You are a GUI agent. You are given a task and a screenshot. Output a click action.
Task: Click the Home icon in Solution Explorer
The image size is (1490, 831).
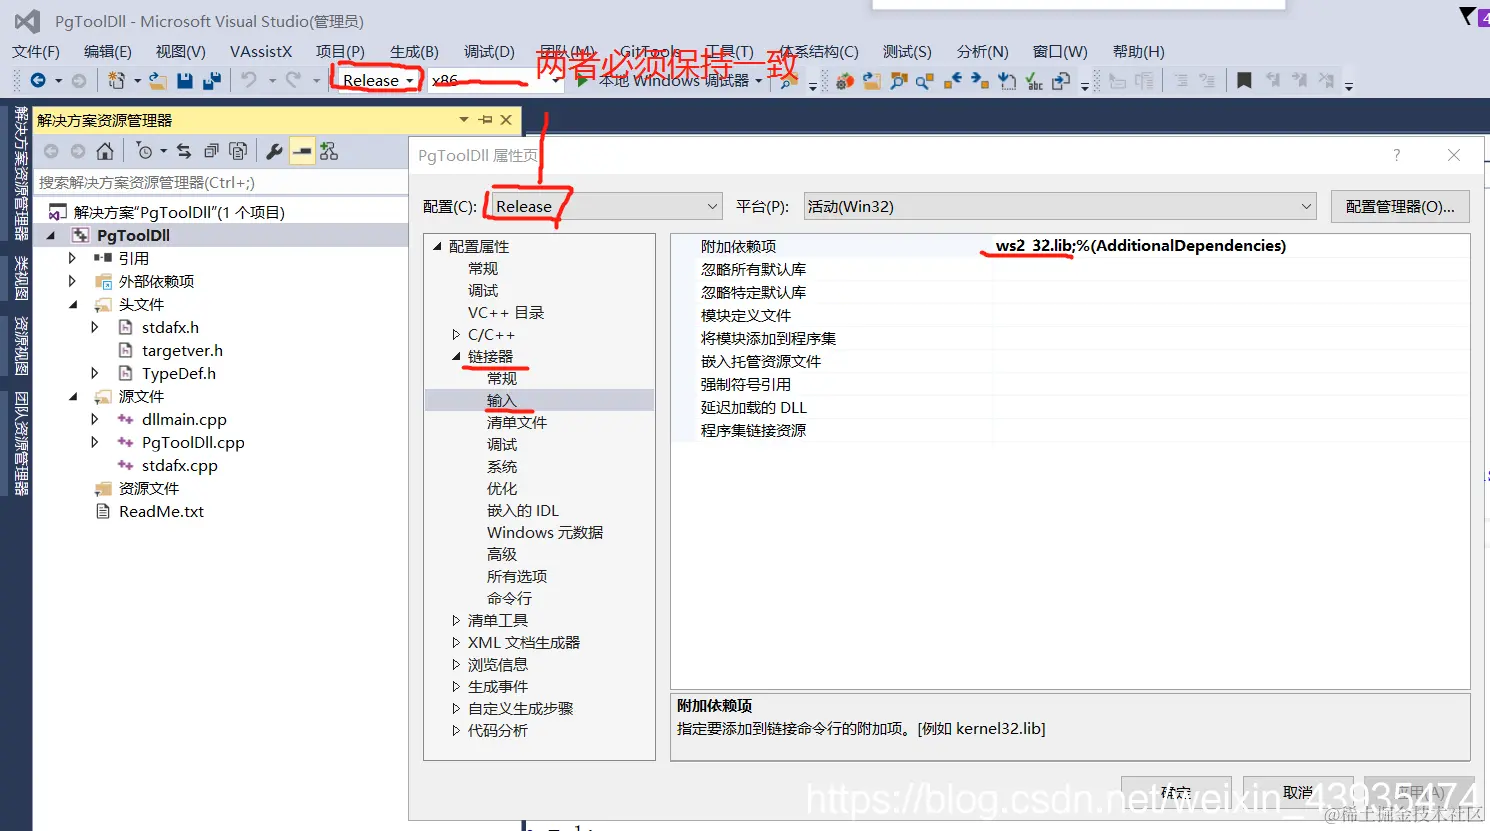pyautogui.click(x=104, y=150)
